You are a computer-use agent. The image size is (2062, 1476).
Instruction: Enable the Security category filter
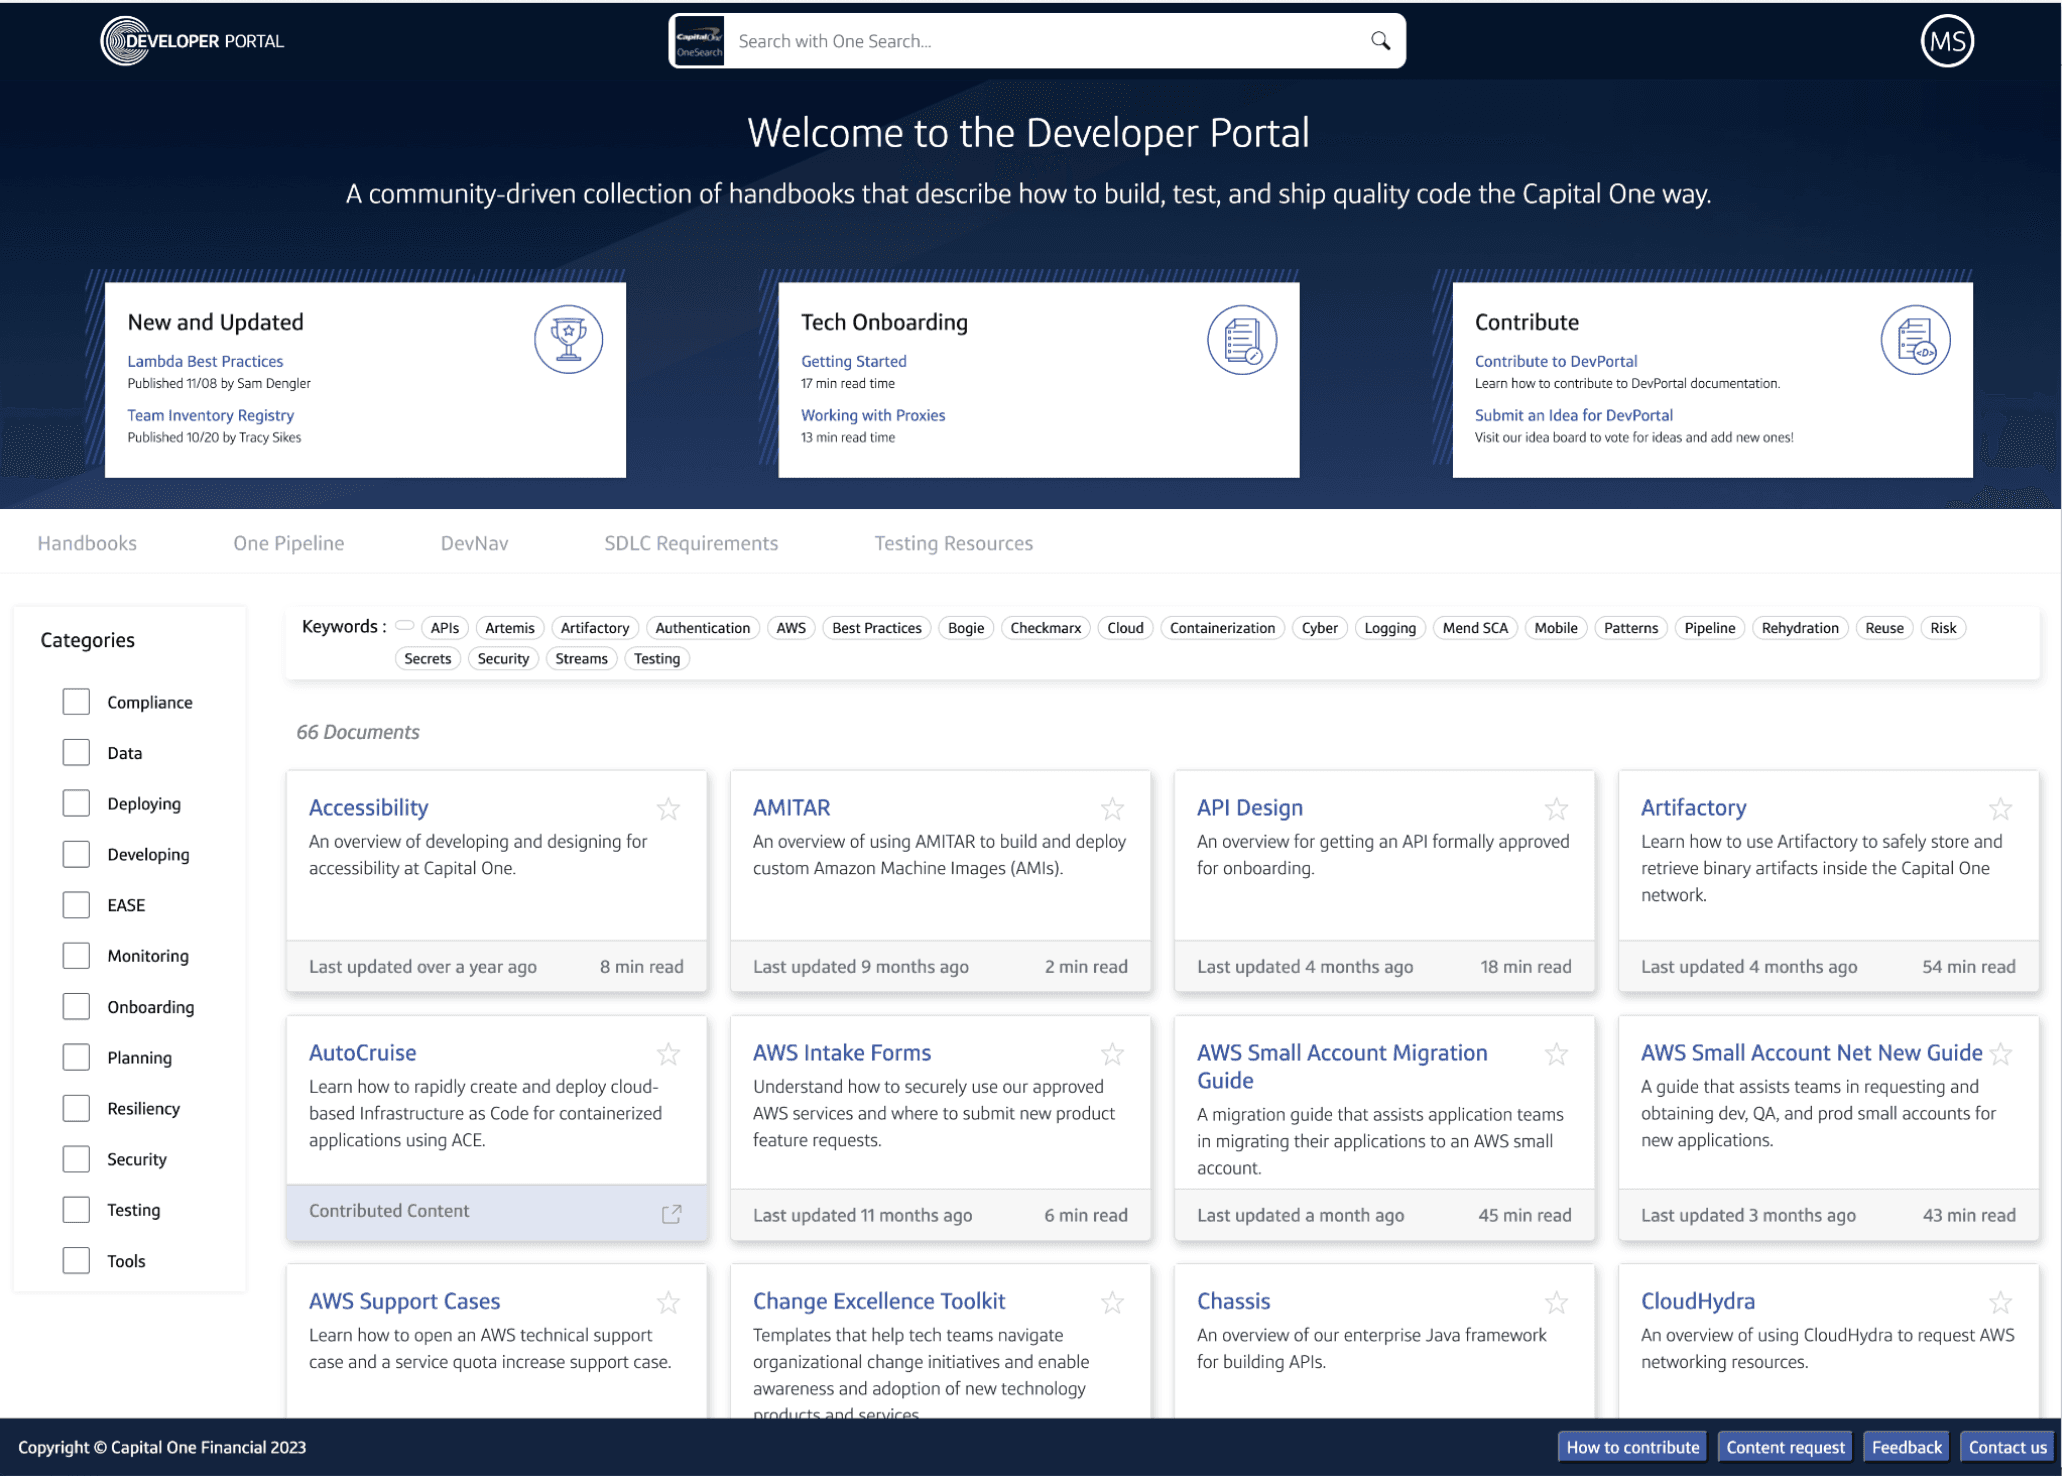point(76,1159)
